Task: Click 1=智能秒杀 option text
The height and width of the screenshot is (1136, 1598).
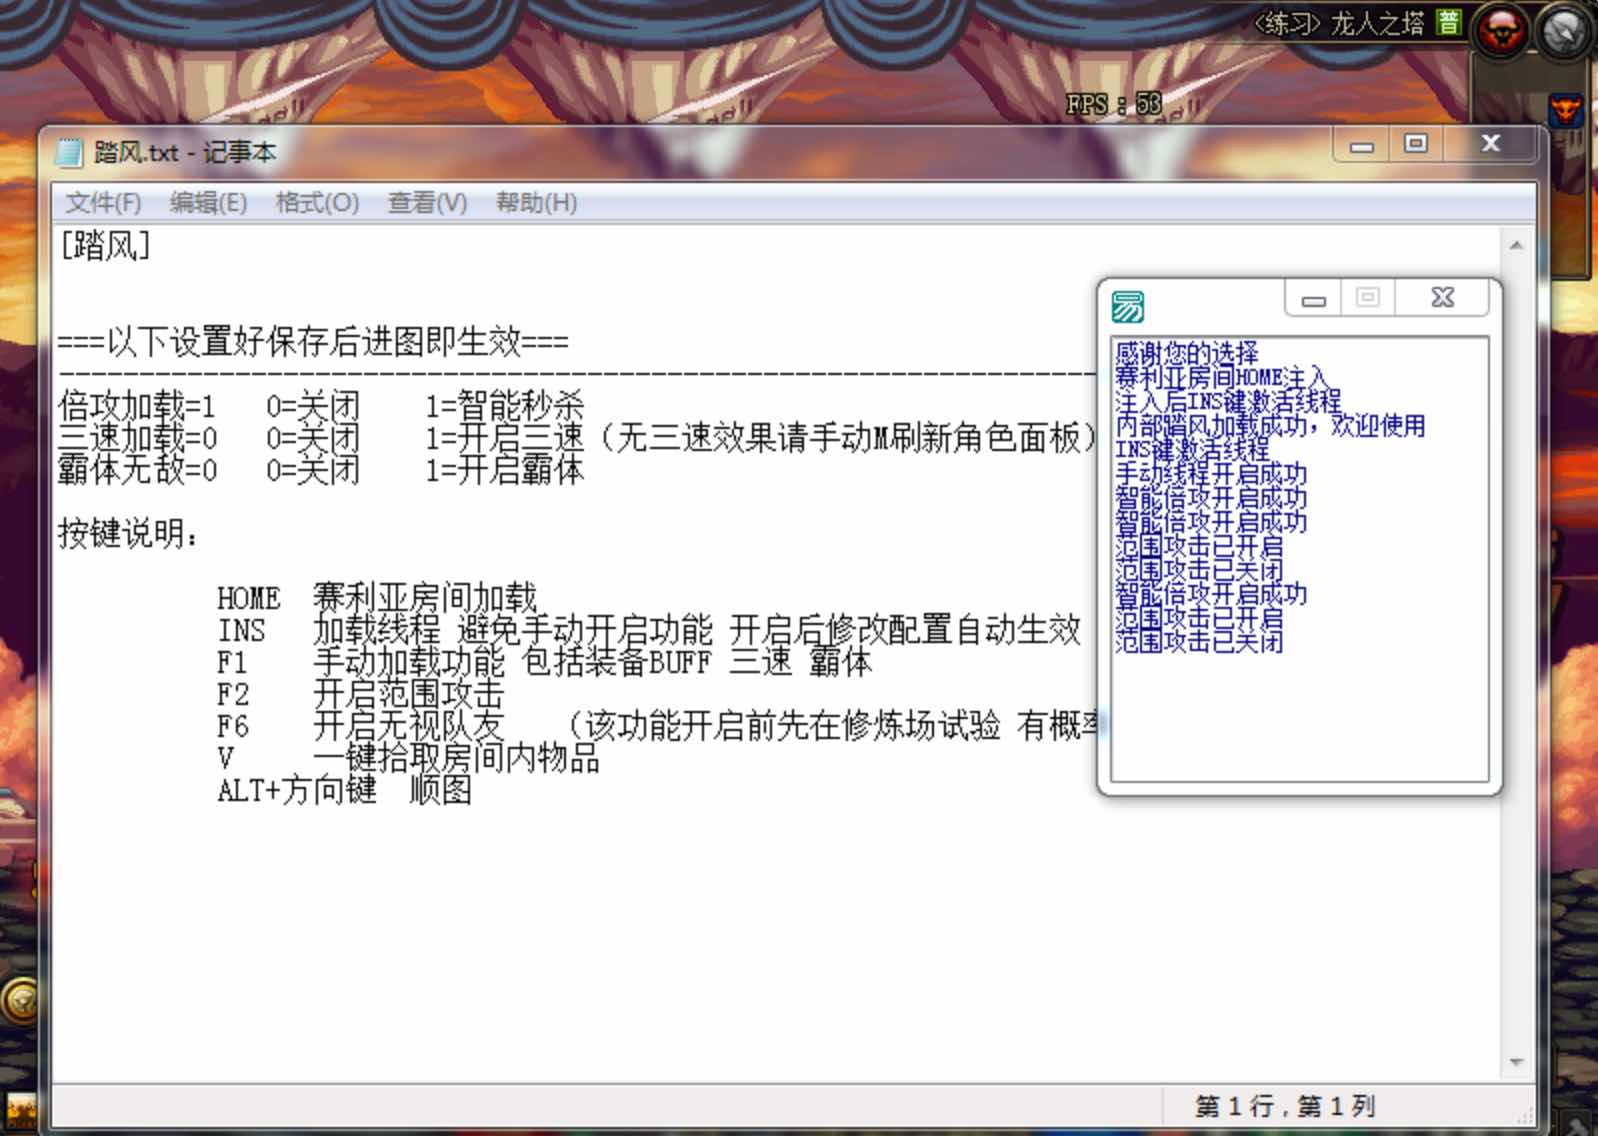Action: tap(505, 406)
